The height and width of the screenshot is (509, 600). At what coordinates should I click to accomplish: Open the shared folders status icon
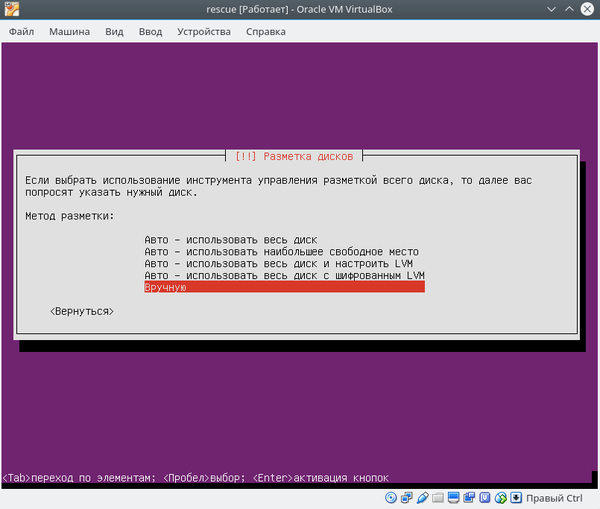tap(438, 498)
